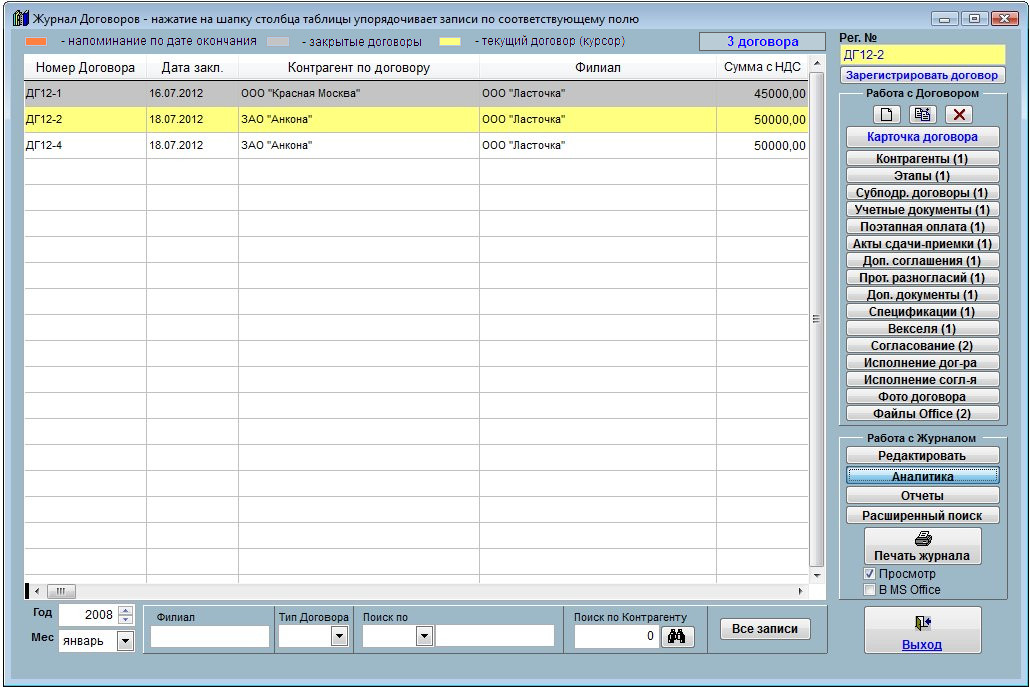Open Карточка договора
The image size is (1030, 687).
click(922, 137)
